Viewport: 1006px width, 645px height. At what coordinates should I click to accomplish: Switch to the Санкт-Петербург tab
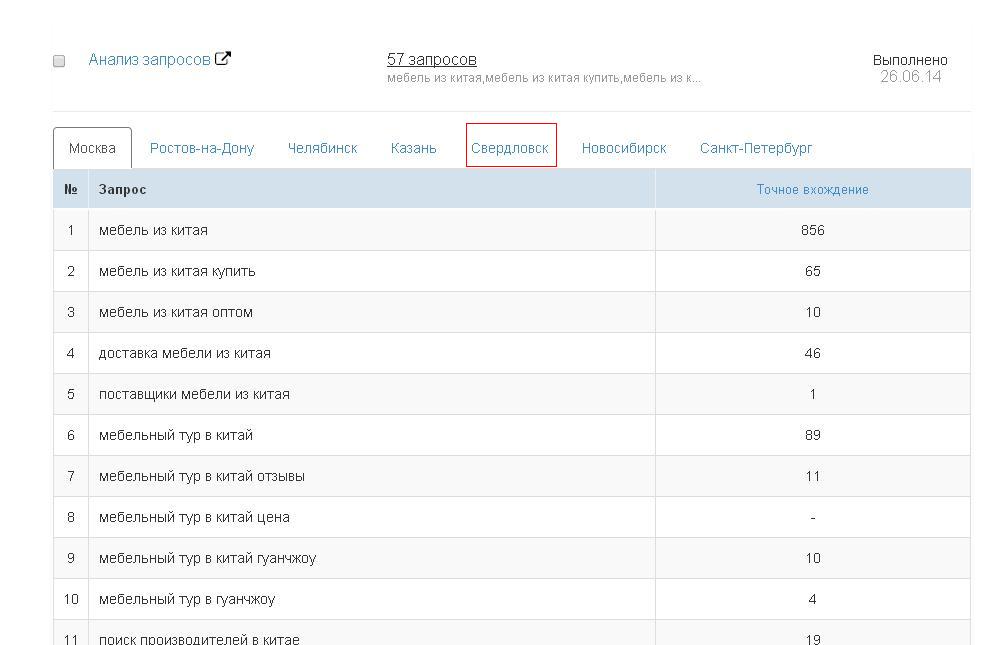point(756,148)
